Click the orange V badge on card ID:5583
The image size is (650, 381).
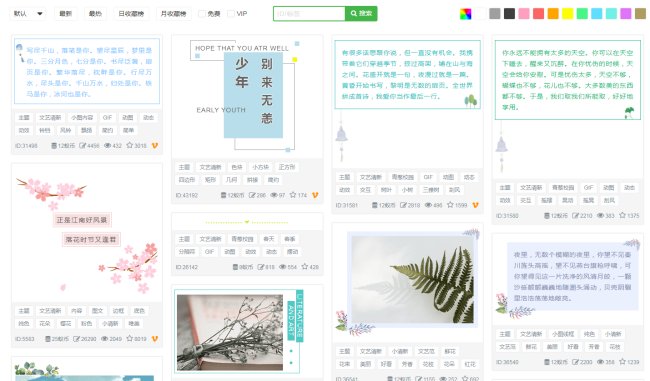[155, 339]
